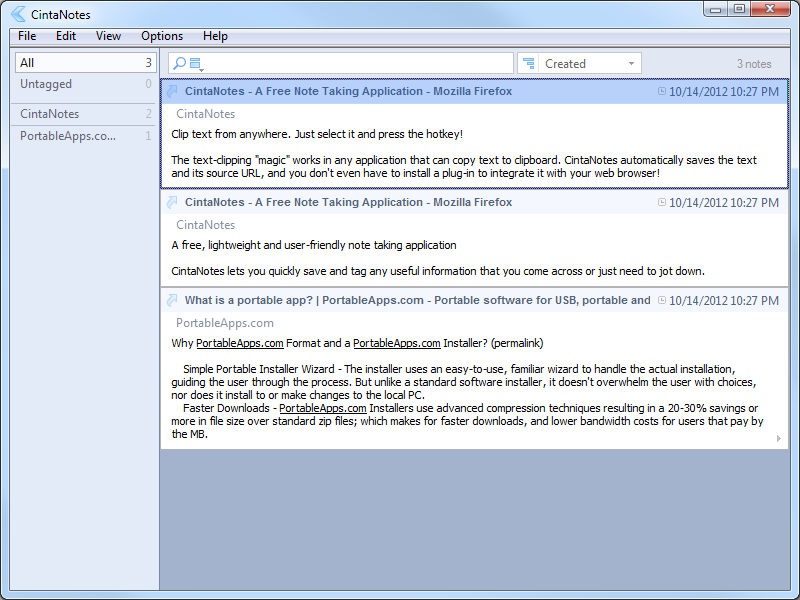Viewport: 800px width, 600px height.
Task: Click the 'A free, lightweight and user-friendly' text
Action: click(x=314, y=245)
